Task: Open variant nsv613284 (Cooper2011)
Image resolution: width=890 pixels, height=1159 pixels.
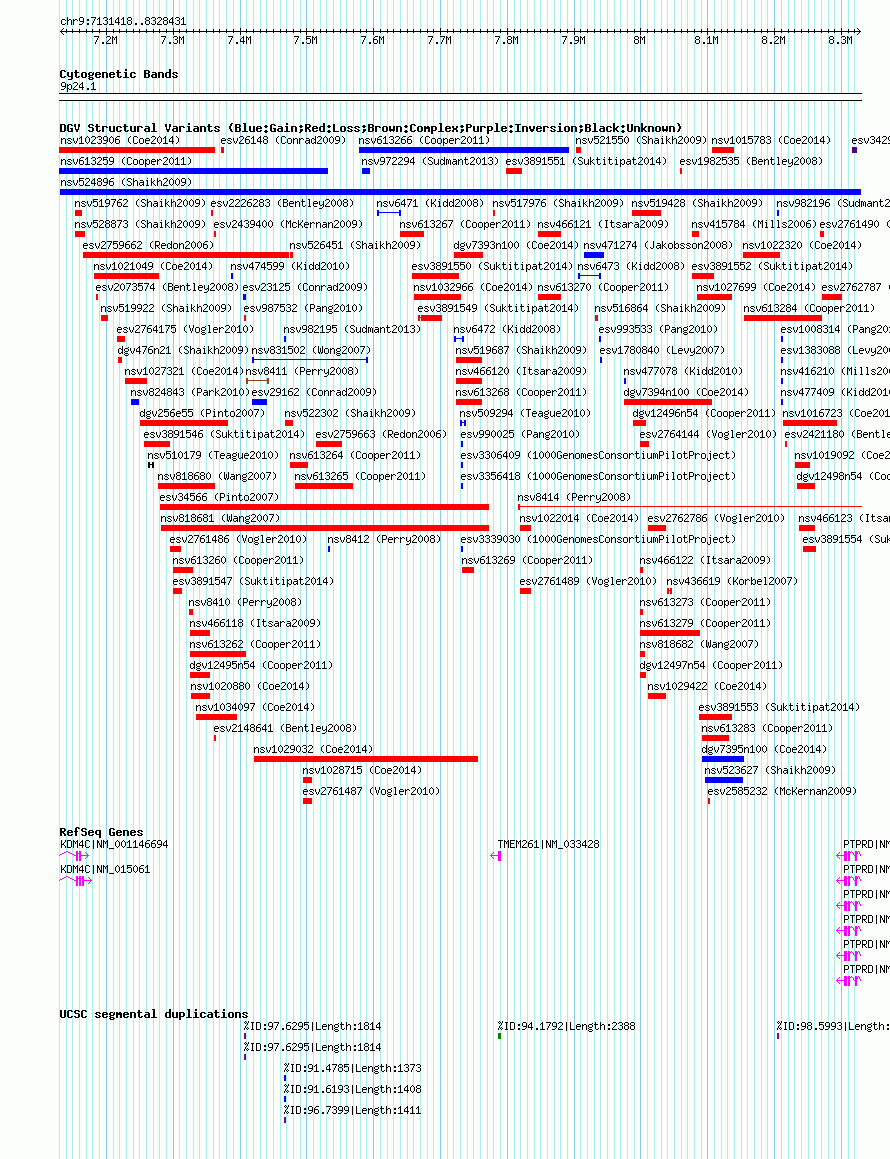Action: tap(809, 307)
